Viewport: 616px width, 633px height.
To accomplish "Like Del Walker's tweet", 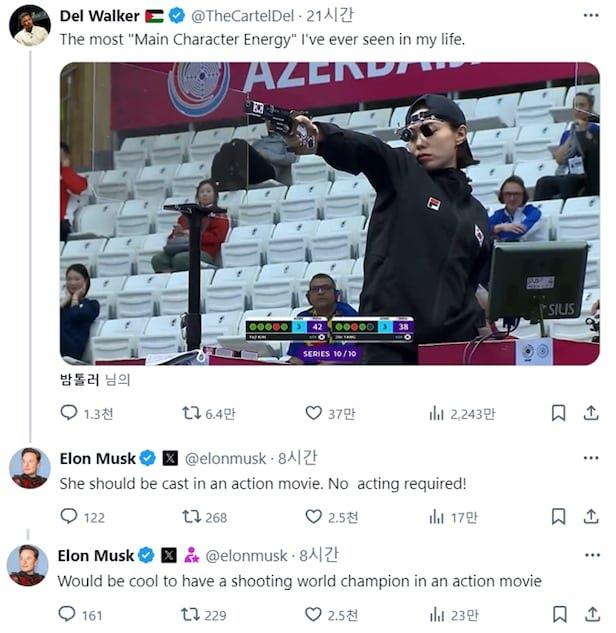I will tap(314, 413).
